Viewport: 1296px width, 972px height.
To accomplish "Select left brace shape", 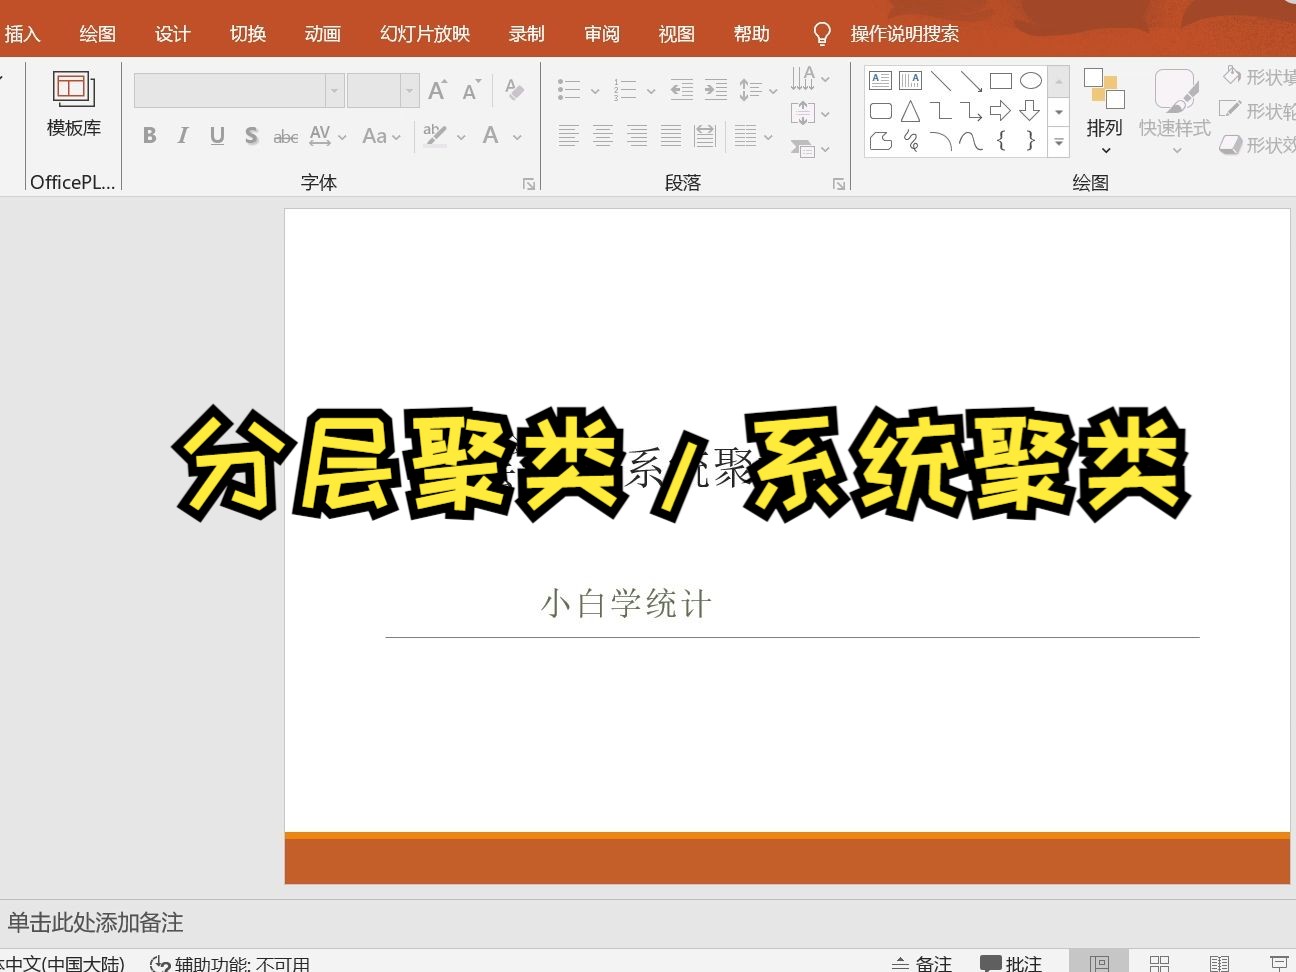I will tap(1001, 141).
